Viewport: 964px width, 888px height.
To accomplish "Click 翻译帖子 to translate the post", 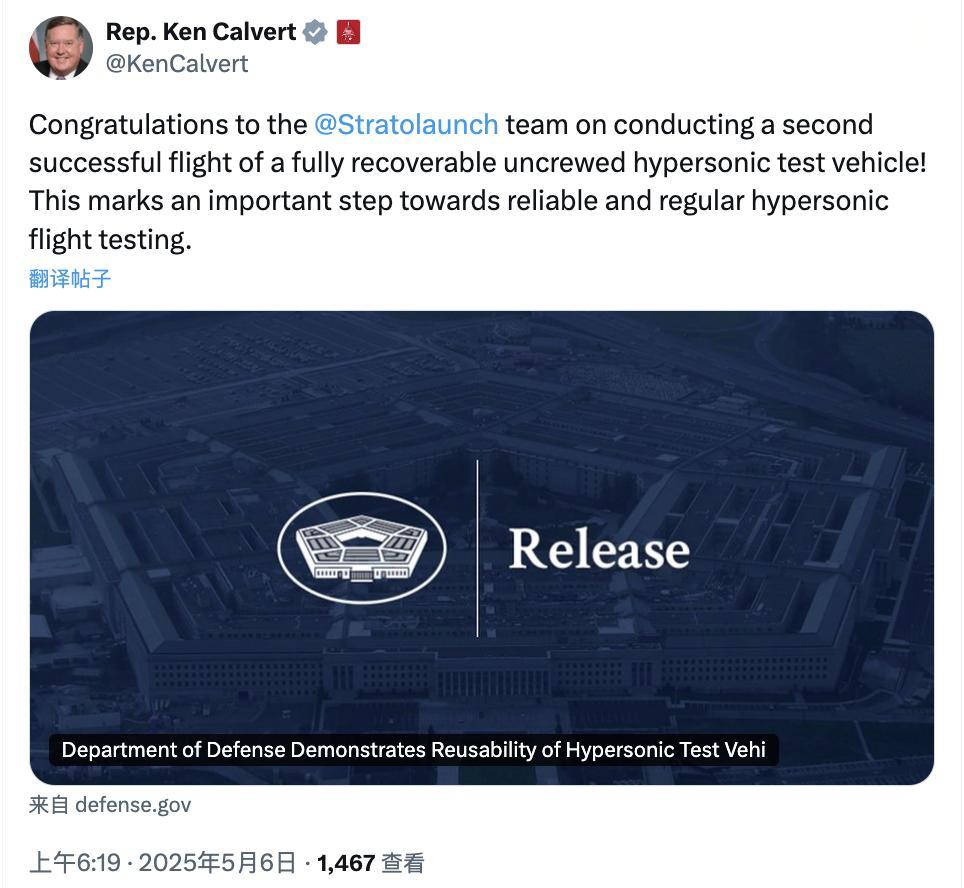I will pos(69,279).
